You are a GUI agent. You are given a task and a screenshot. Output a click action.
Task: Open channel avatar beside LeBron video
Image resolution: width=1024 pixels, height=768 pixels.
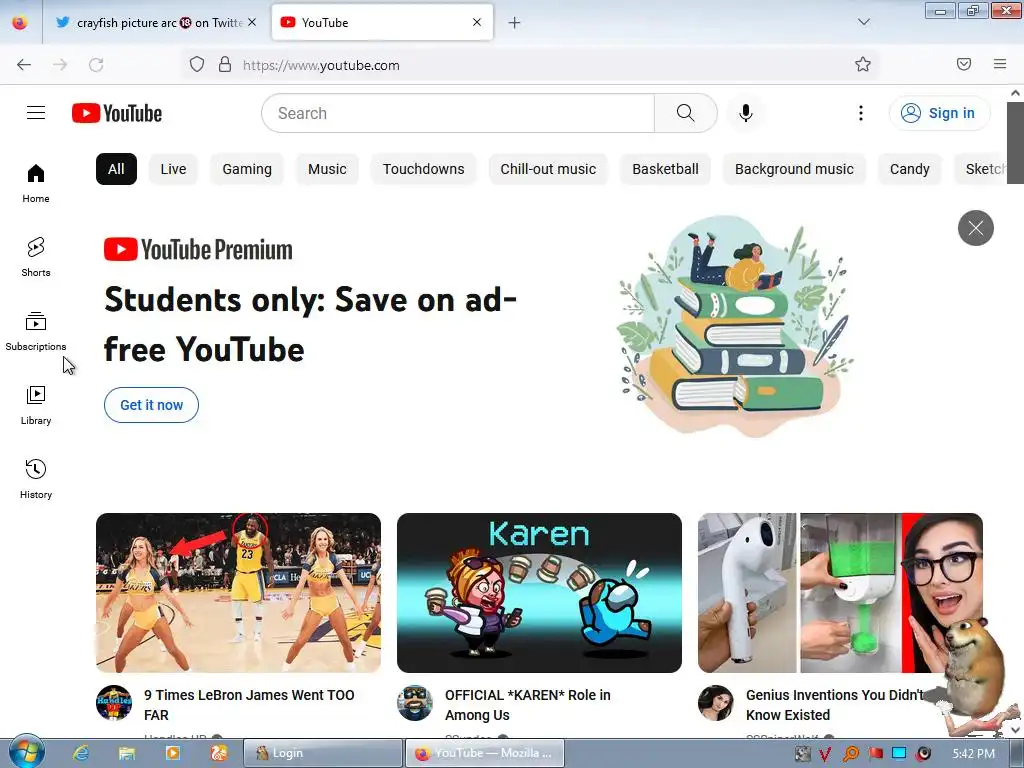tap(114, 703)
